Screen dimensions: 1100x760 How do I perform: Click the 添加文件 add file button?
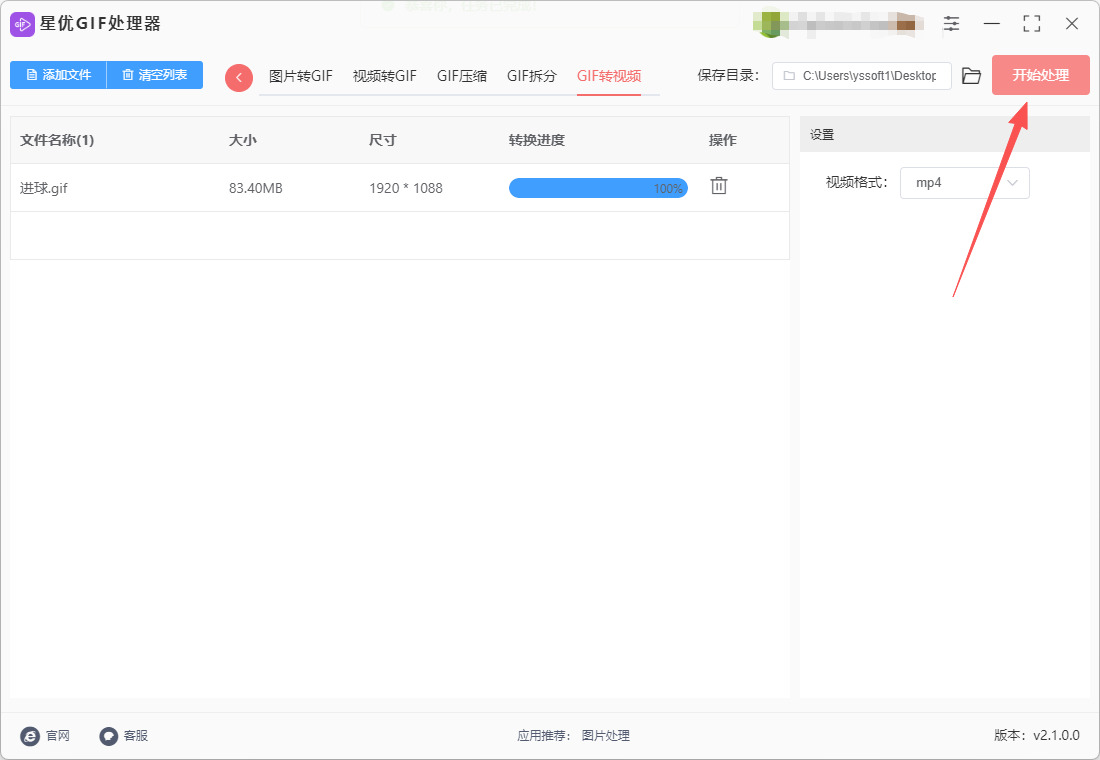pyautogui.click(x=58, y=75)
